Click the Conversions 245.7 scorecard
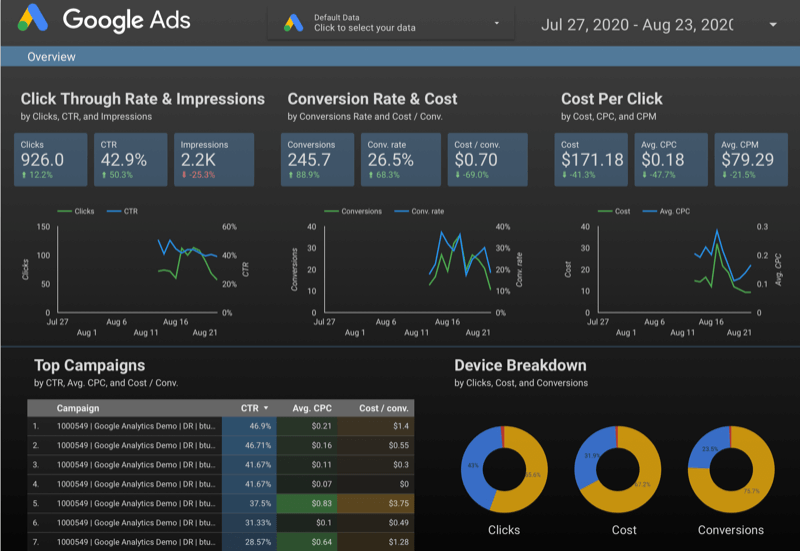The image size is (800, 551). [317, 160]
